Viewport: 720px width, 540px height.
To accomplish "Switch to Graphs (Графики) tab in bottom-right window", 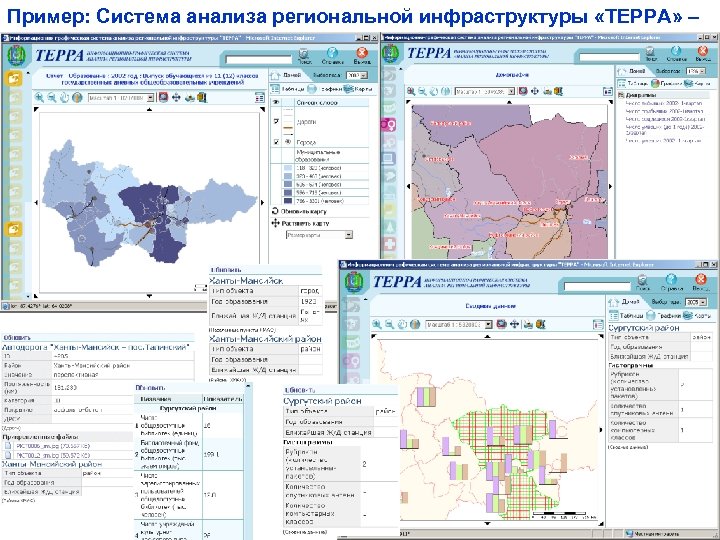I will pyautogui.click(x=664, y=316).
